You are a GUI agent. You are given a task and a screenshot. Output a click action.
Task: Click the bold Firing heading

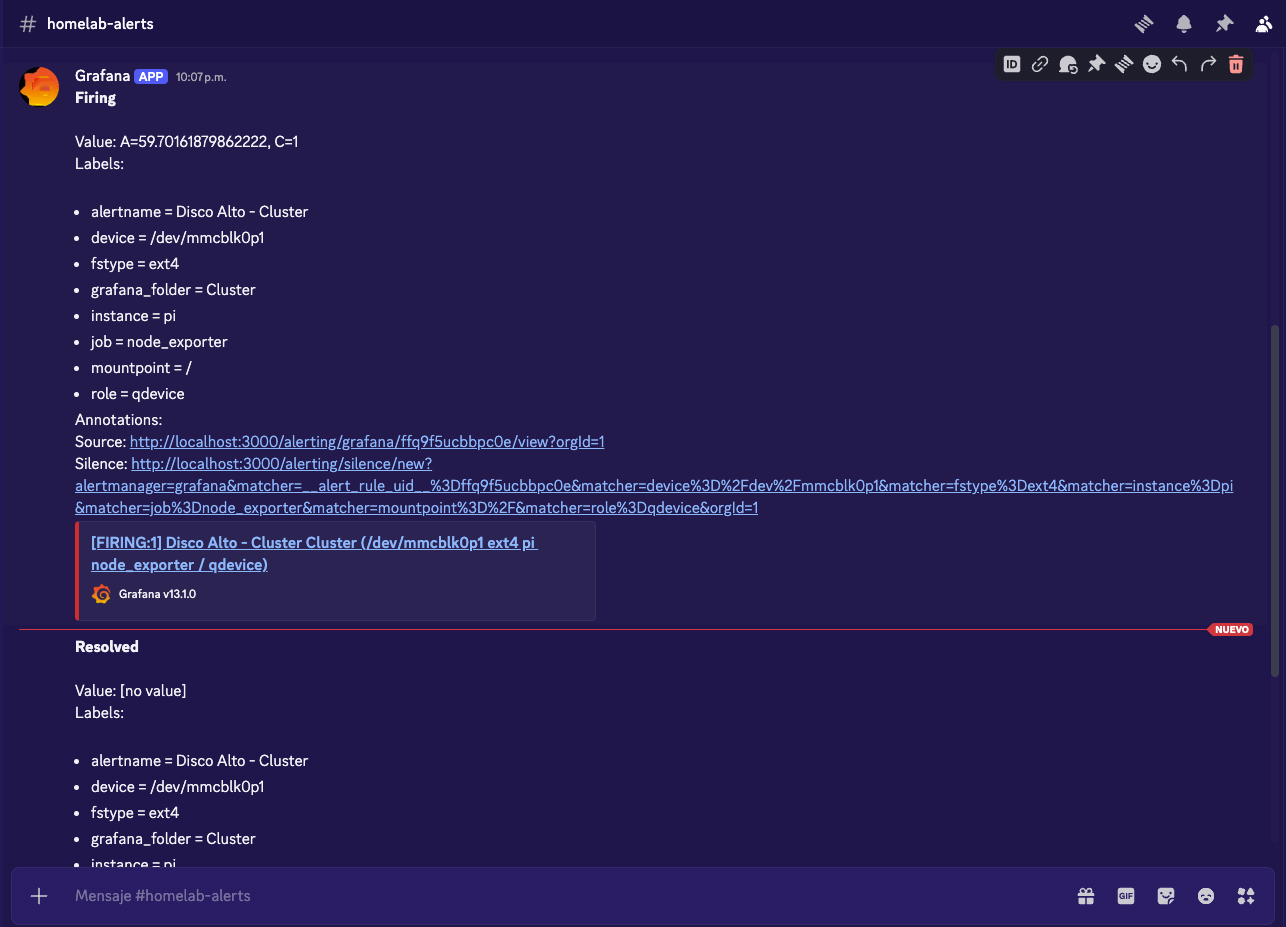(95, 98)
